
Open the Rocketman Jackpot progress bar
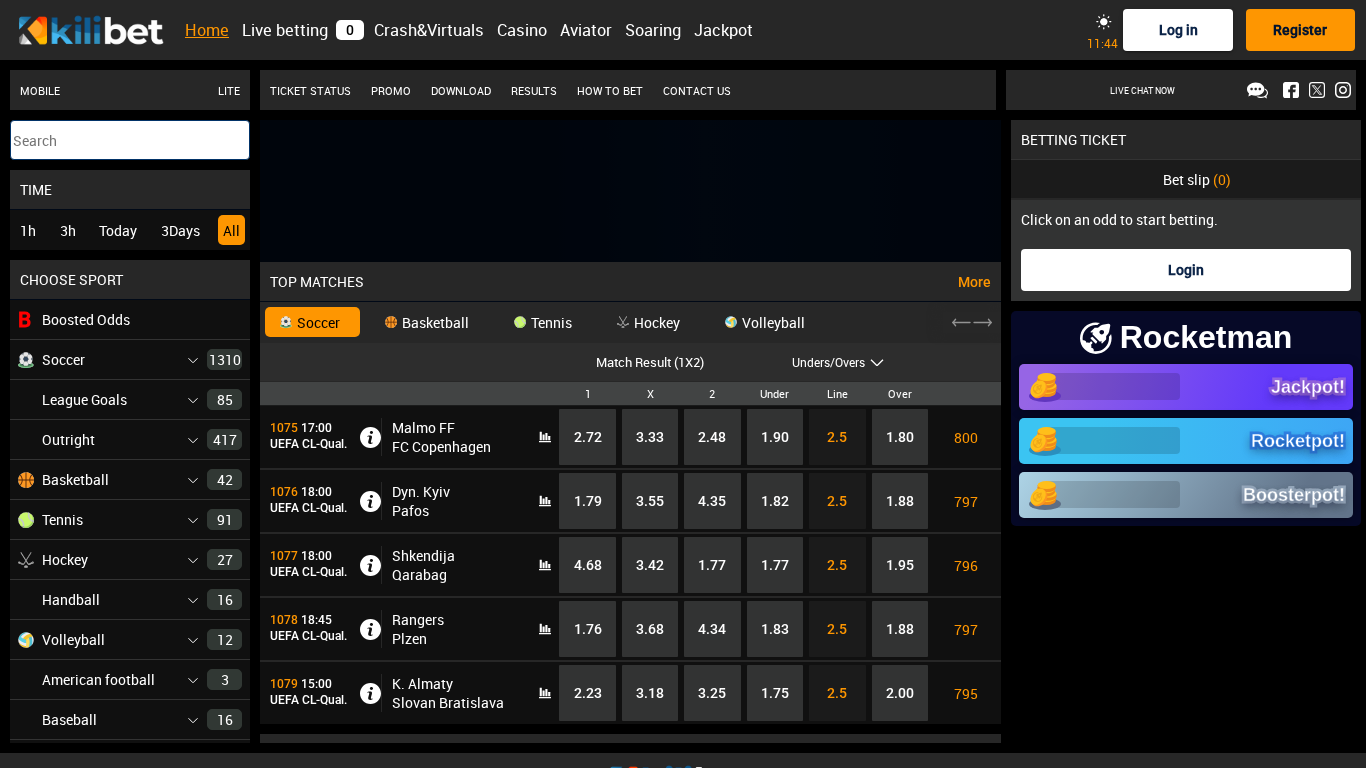[x=1185, y=387]
